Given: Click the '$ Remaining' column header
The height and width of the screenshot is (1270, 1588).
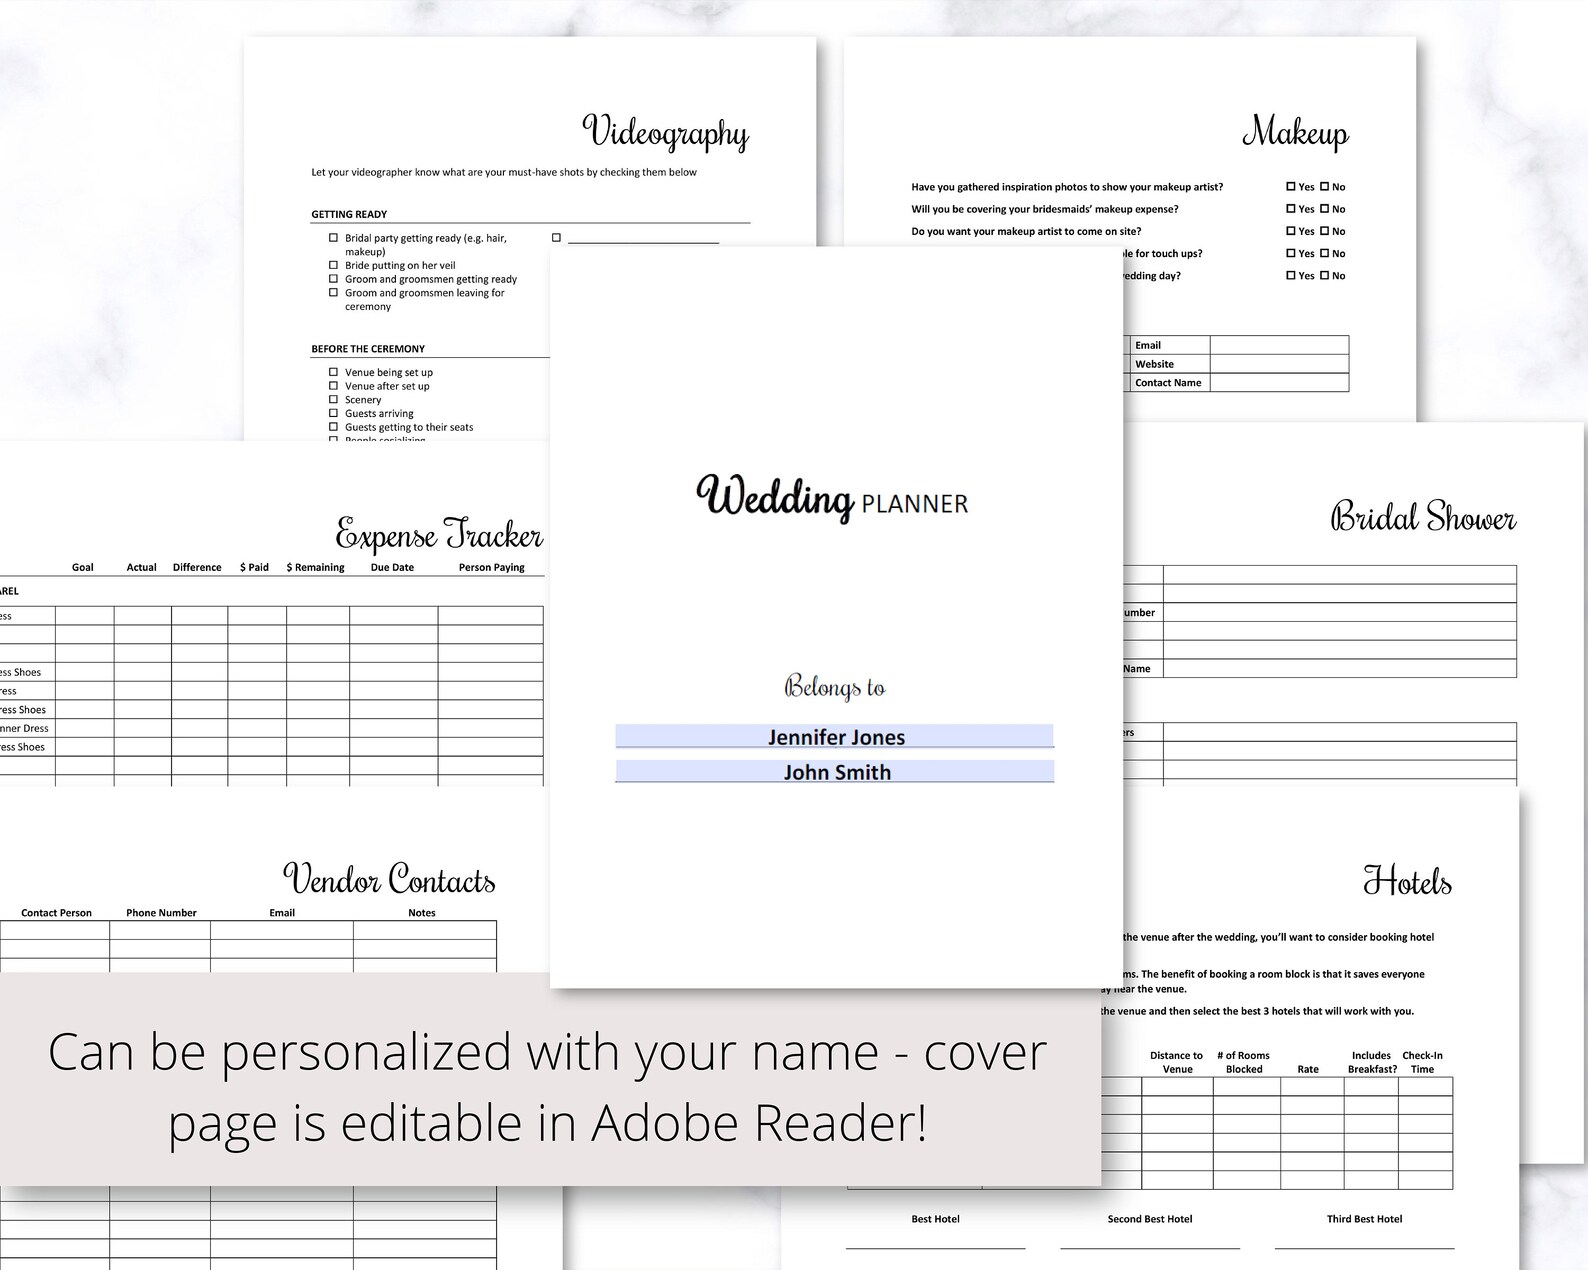Looking at the screenshot, I should [315, 567].
